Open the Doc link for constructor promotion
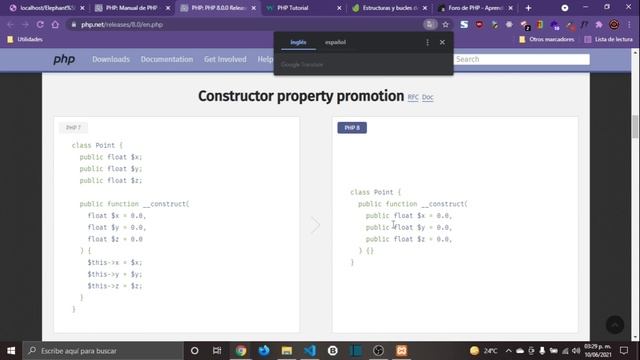 (427, 97)
